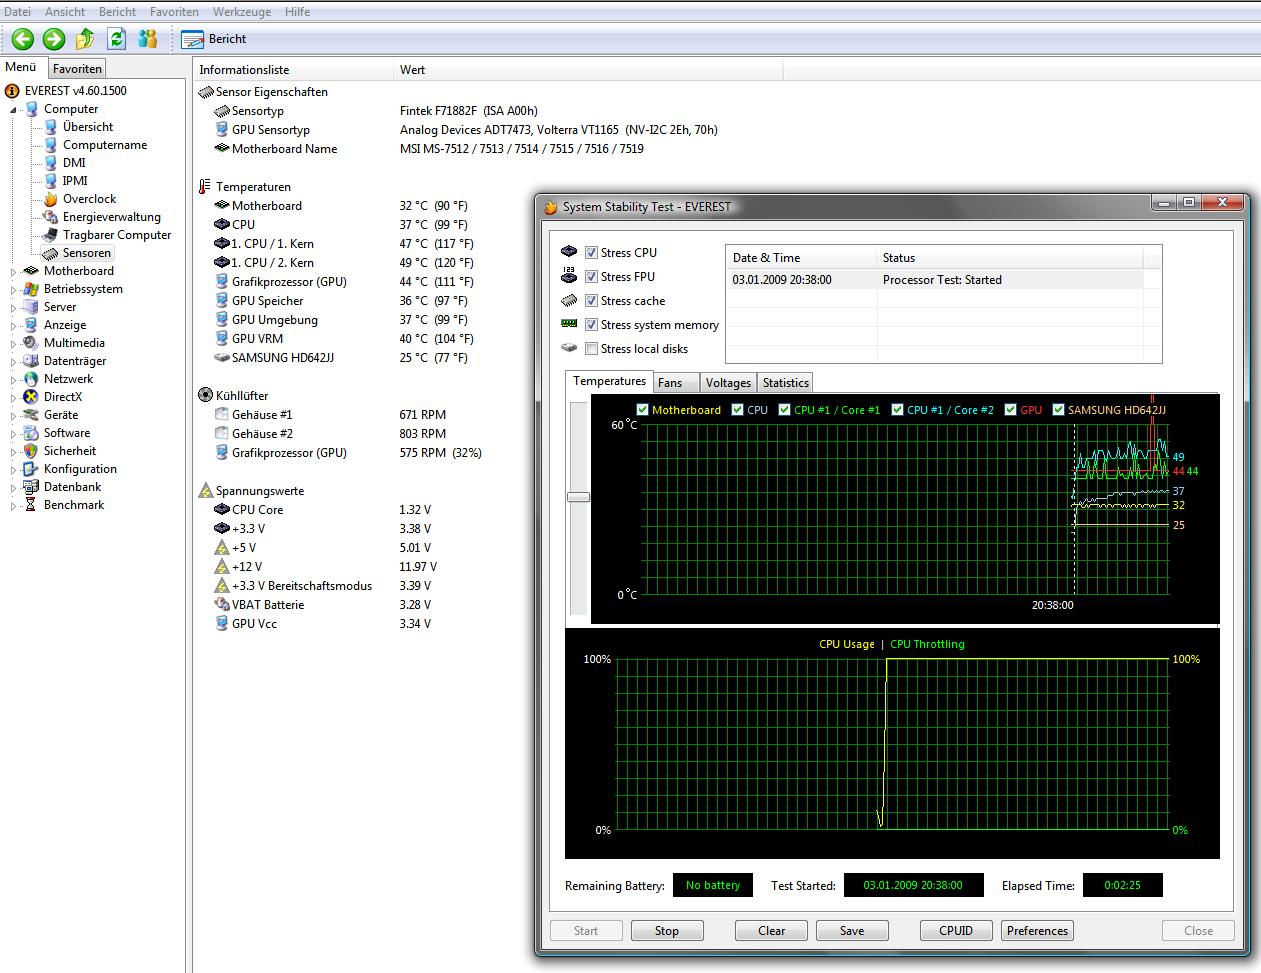Click the Clear button
Viewport: 1261px width, 973px height.
pyautogui.click(x=772, y=931)
